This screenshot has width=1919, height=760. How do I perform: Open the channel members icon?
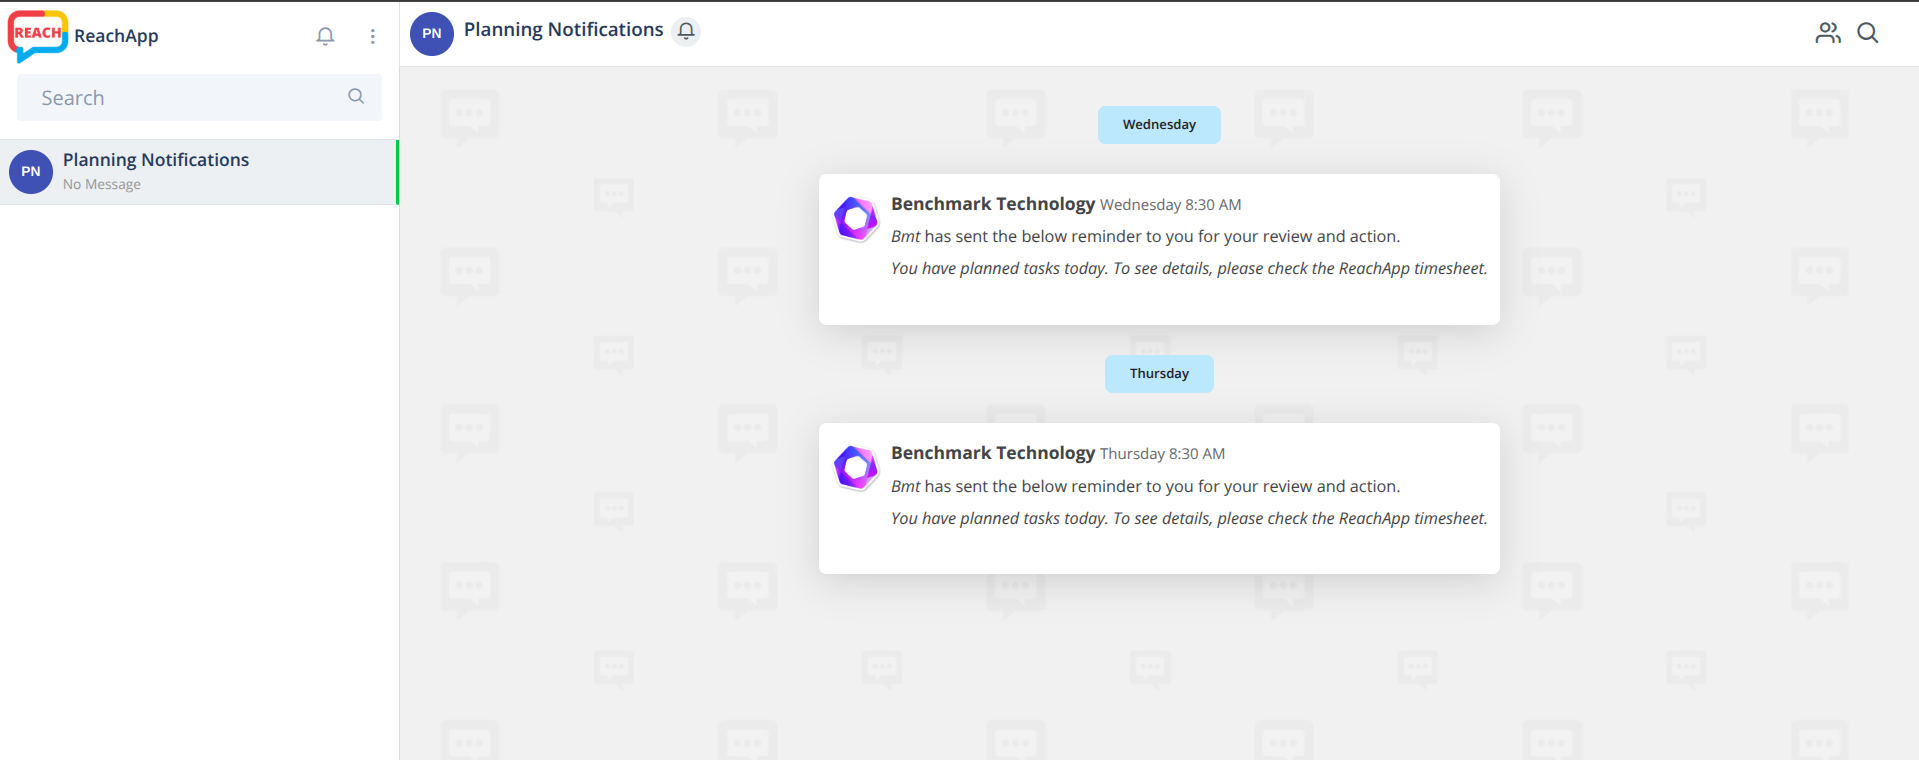(1828, 33)
